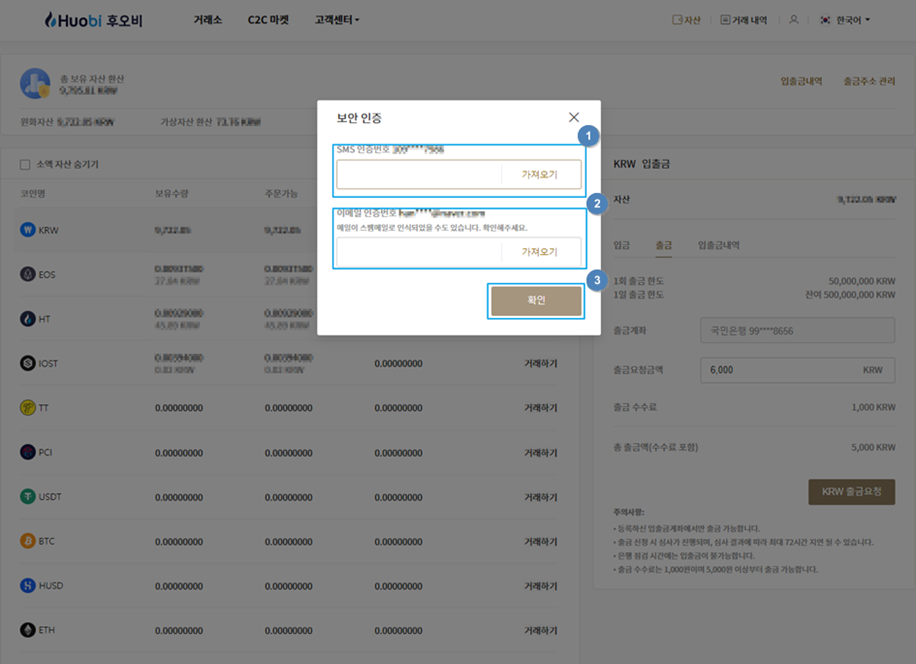Click 가져오기 for SMS code
This screenshot has width=916, height=664.
(540, 174)
